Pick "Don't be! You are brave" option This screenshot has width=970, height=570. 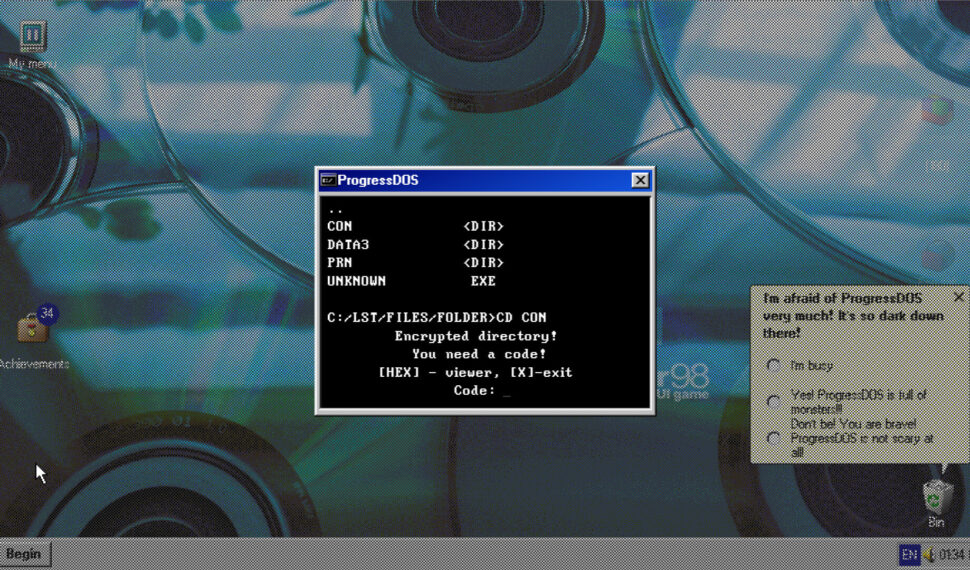[x=773, y=438]
